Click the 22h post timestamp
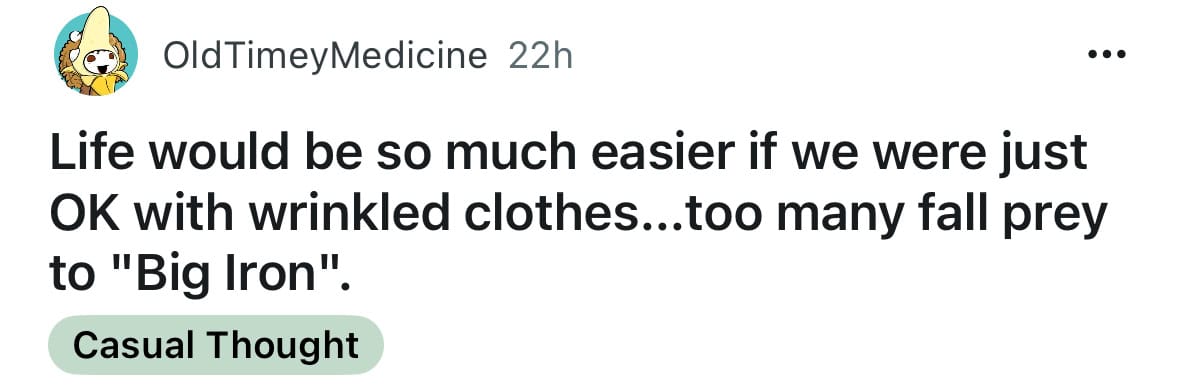1179x386 pixels. [x=541, y=56]
